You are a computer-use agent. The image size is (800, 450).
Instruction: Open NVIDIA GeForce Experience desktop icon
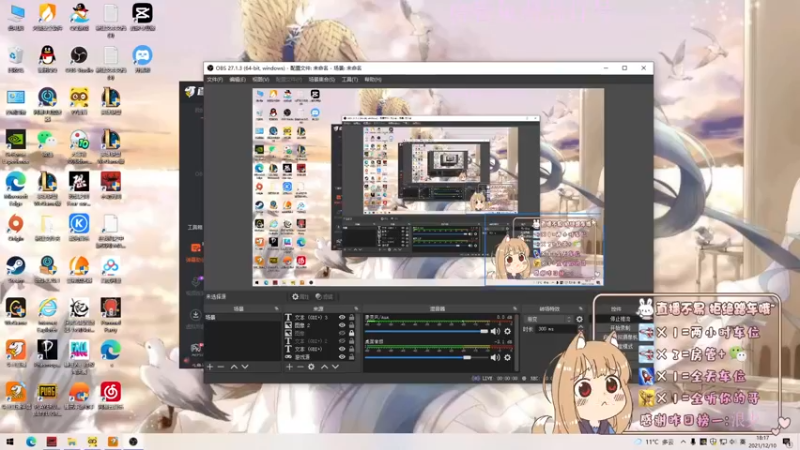pyautogui.click(x=16, y=145)
